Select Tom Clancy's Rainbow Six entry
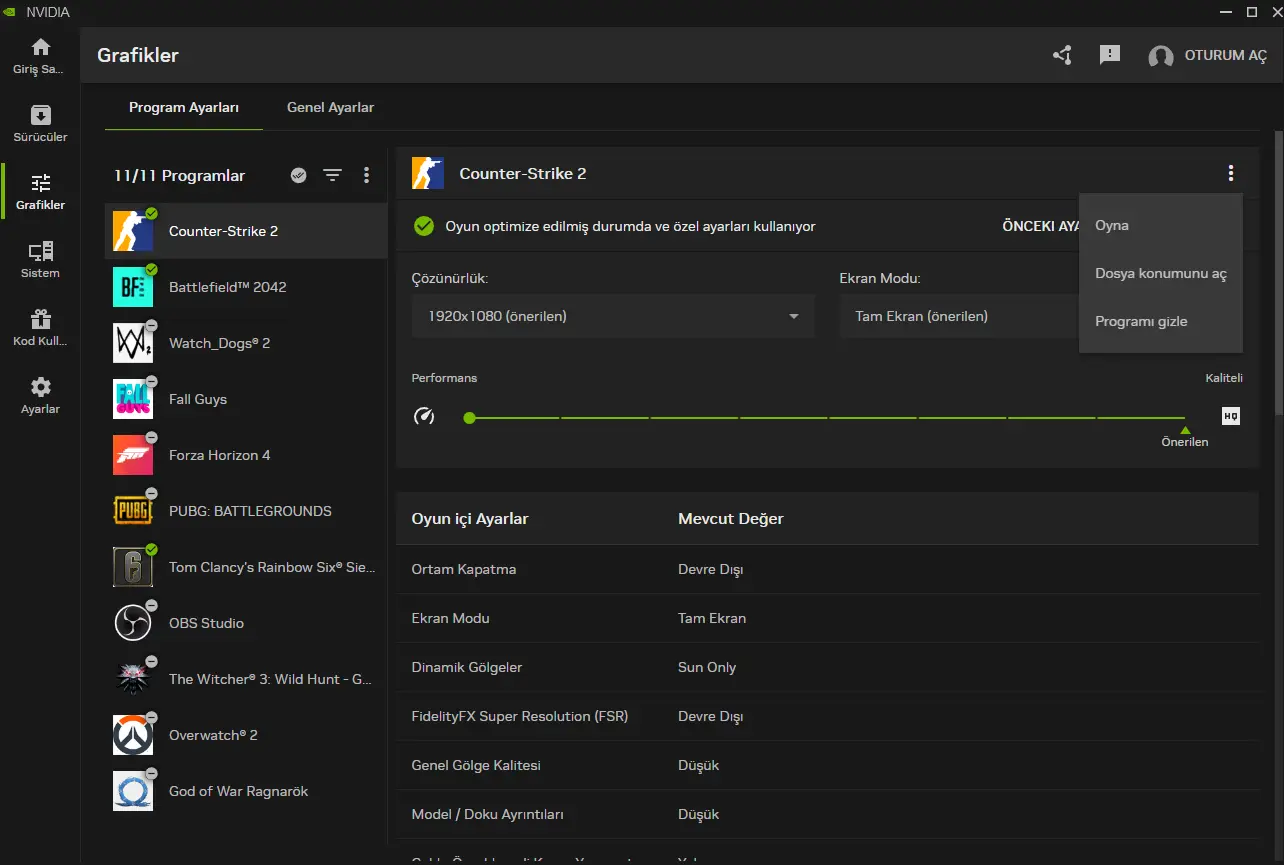 [x=246, y=567]
